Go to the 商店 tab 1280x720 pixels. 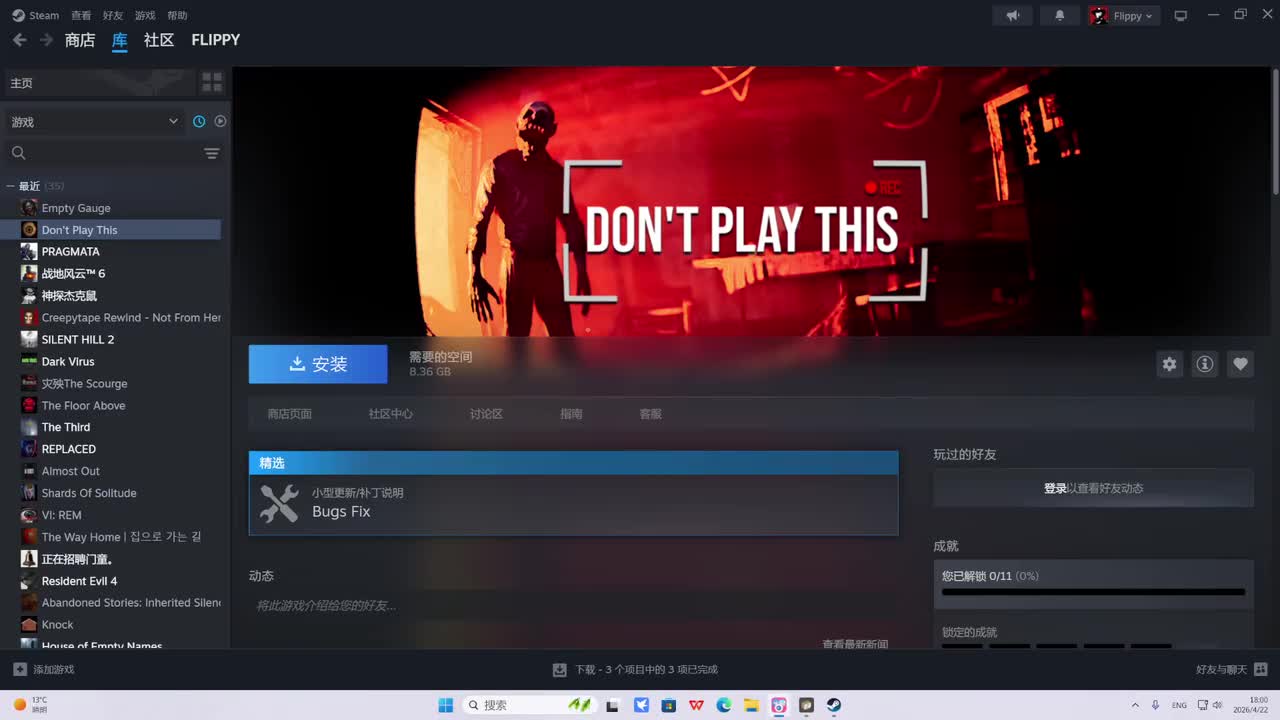tap(80, 40)
